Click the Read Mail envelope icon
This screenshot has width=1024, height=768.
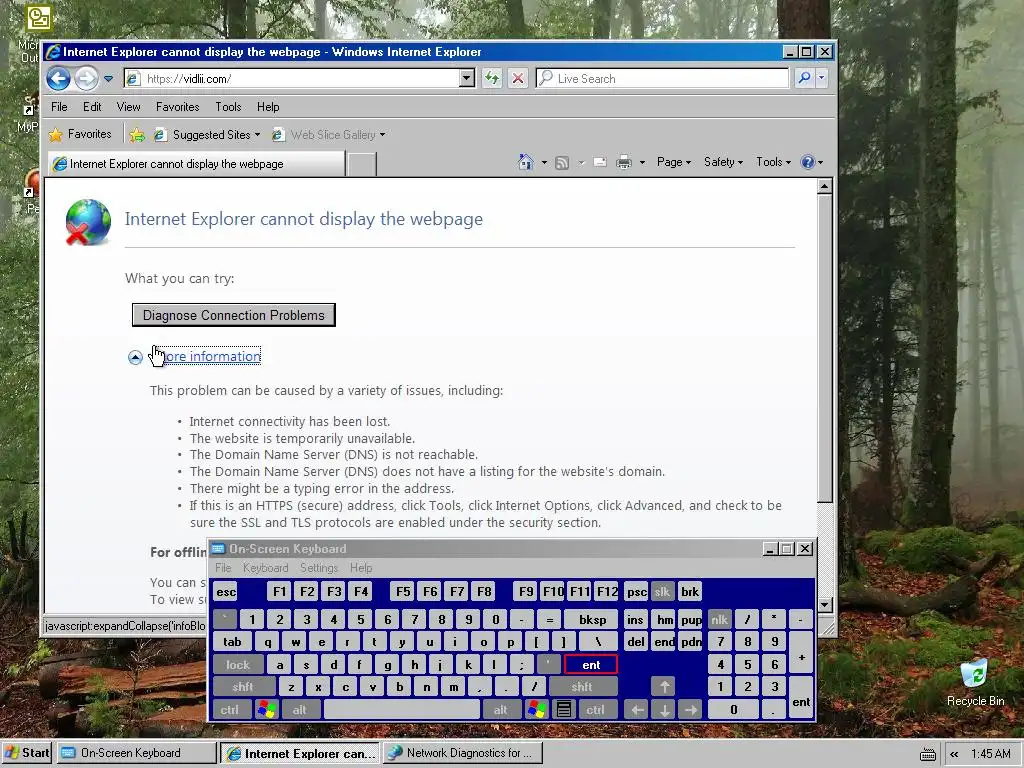pyautogui.click(x=600, y=163)
